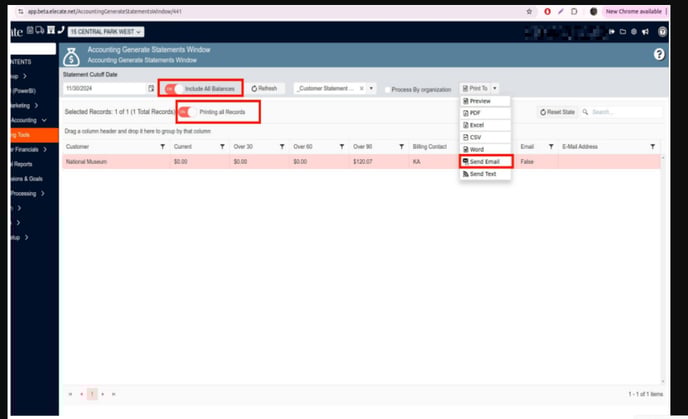Filter the E-Mail Address column
The width and height of the screenshot is (688, 419).
click(652, 146)
